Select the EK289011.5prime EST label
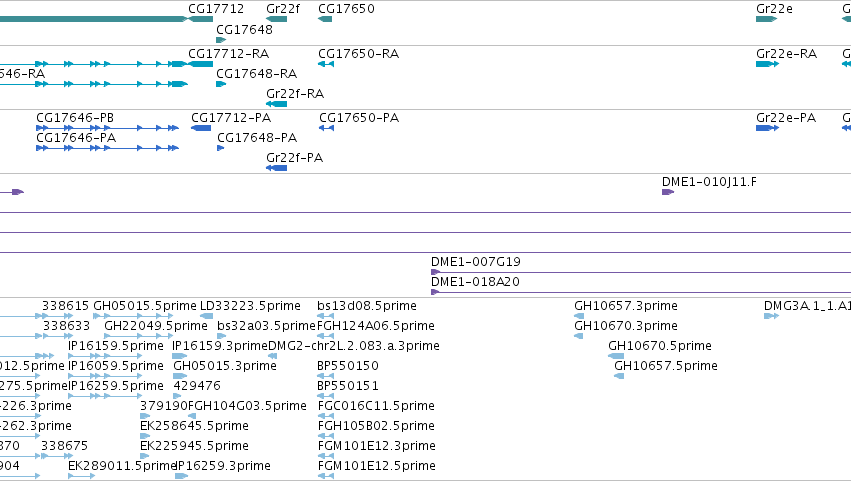This screenshot has width=851, height=481. tap(122, 466)
